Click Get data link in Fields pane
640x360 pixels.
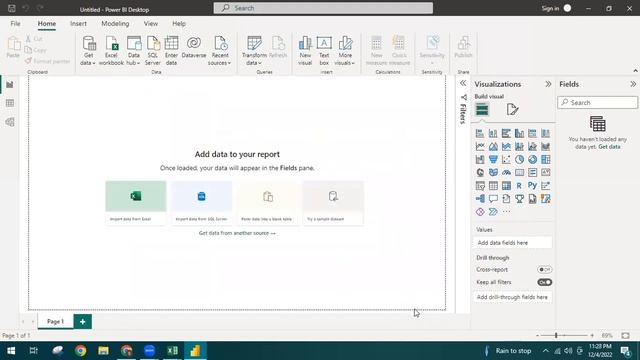tap(609, 147)
